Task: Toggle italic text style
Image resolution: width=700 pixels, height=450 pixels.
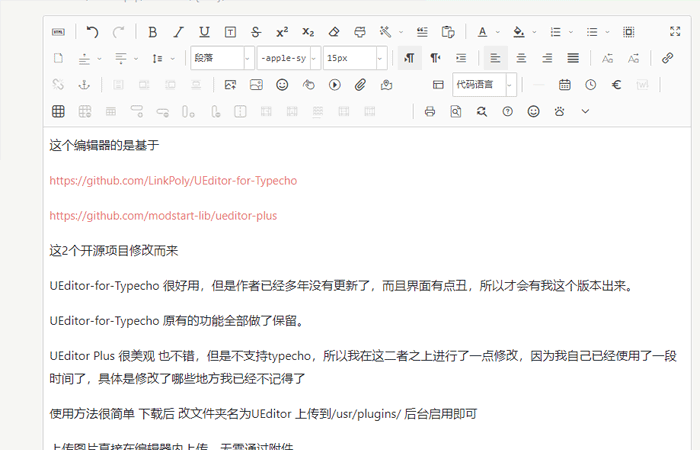Action: 179,32
